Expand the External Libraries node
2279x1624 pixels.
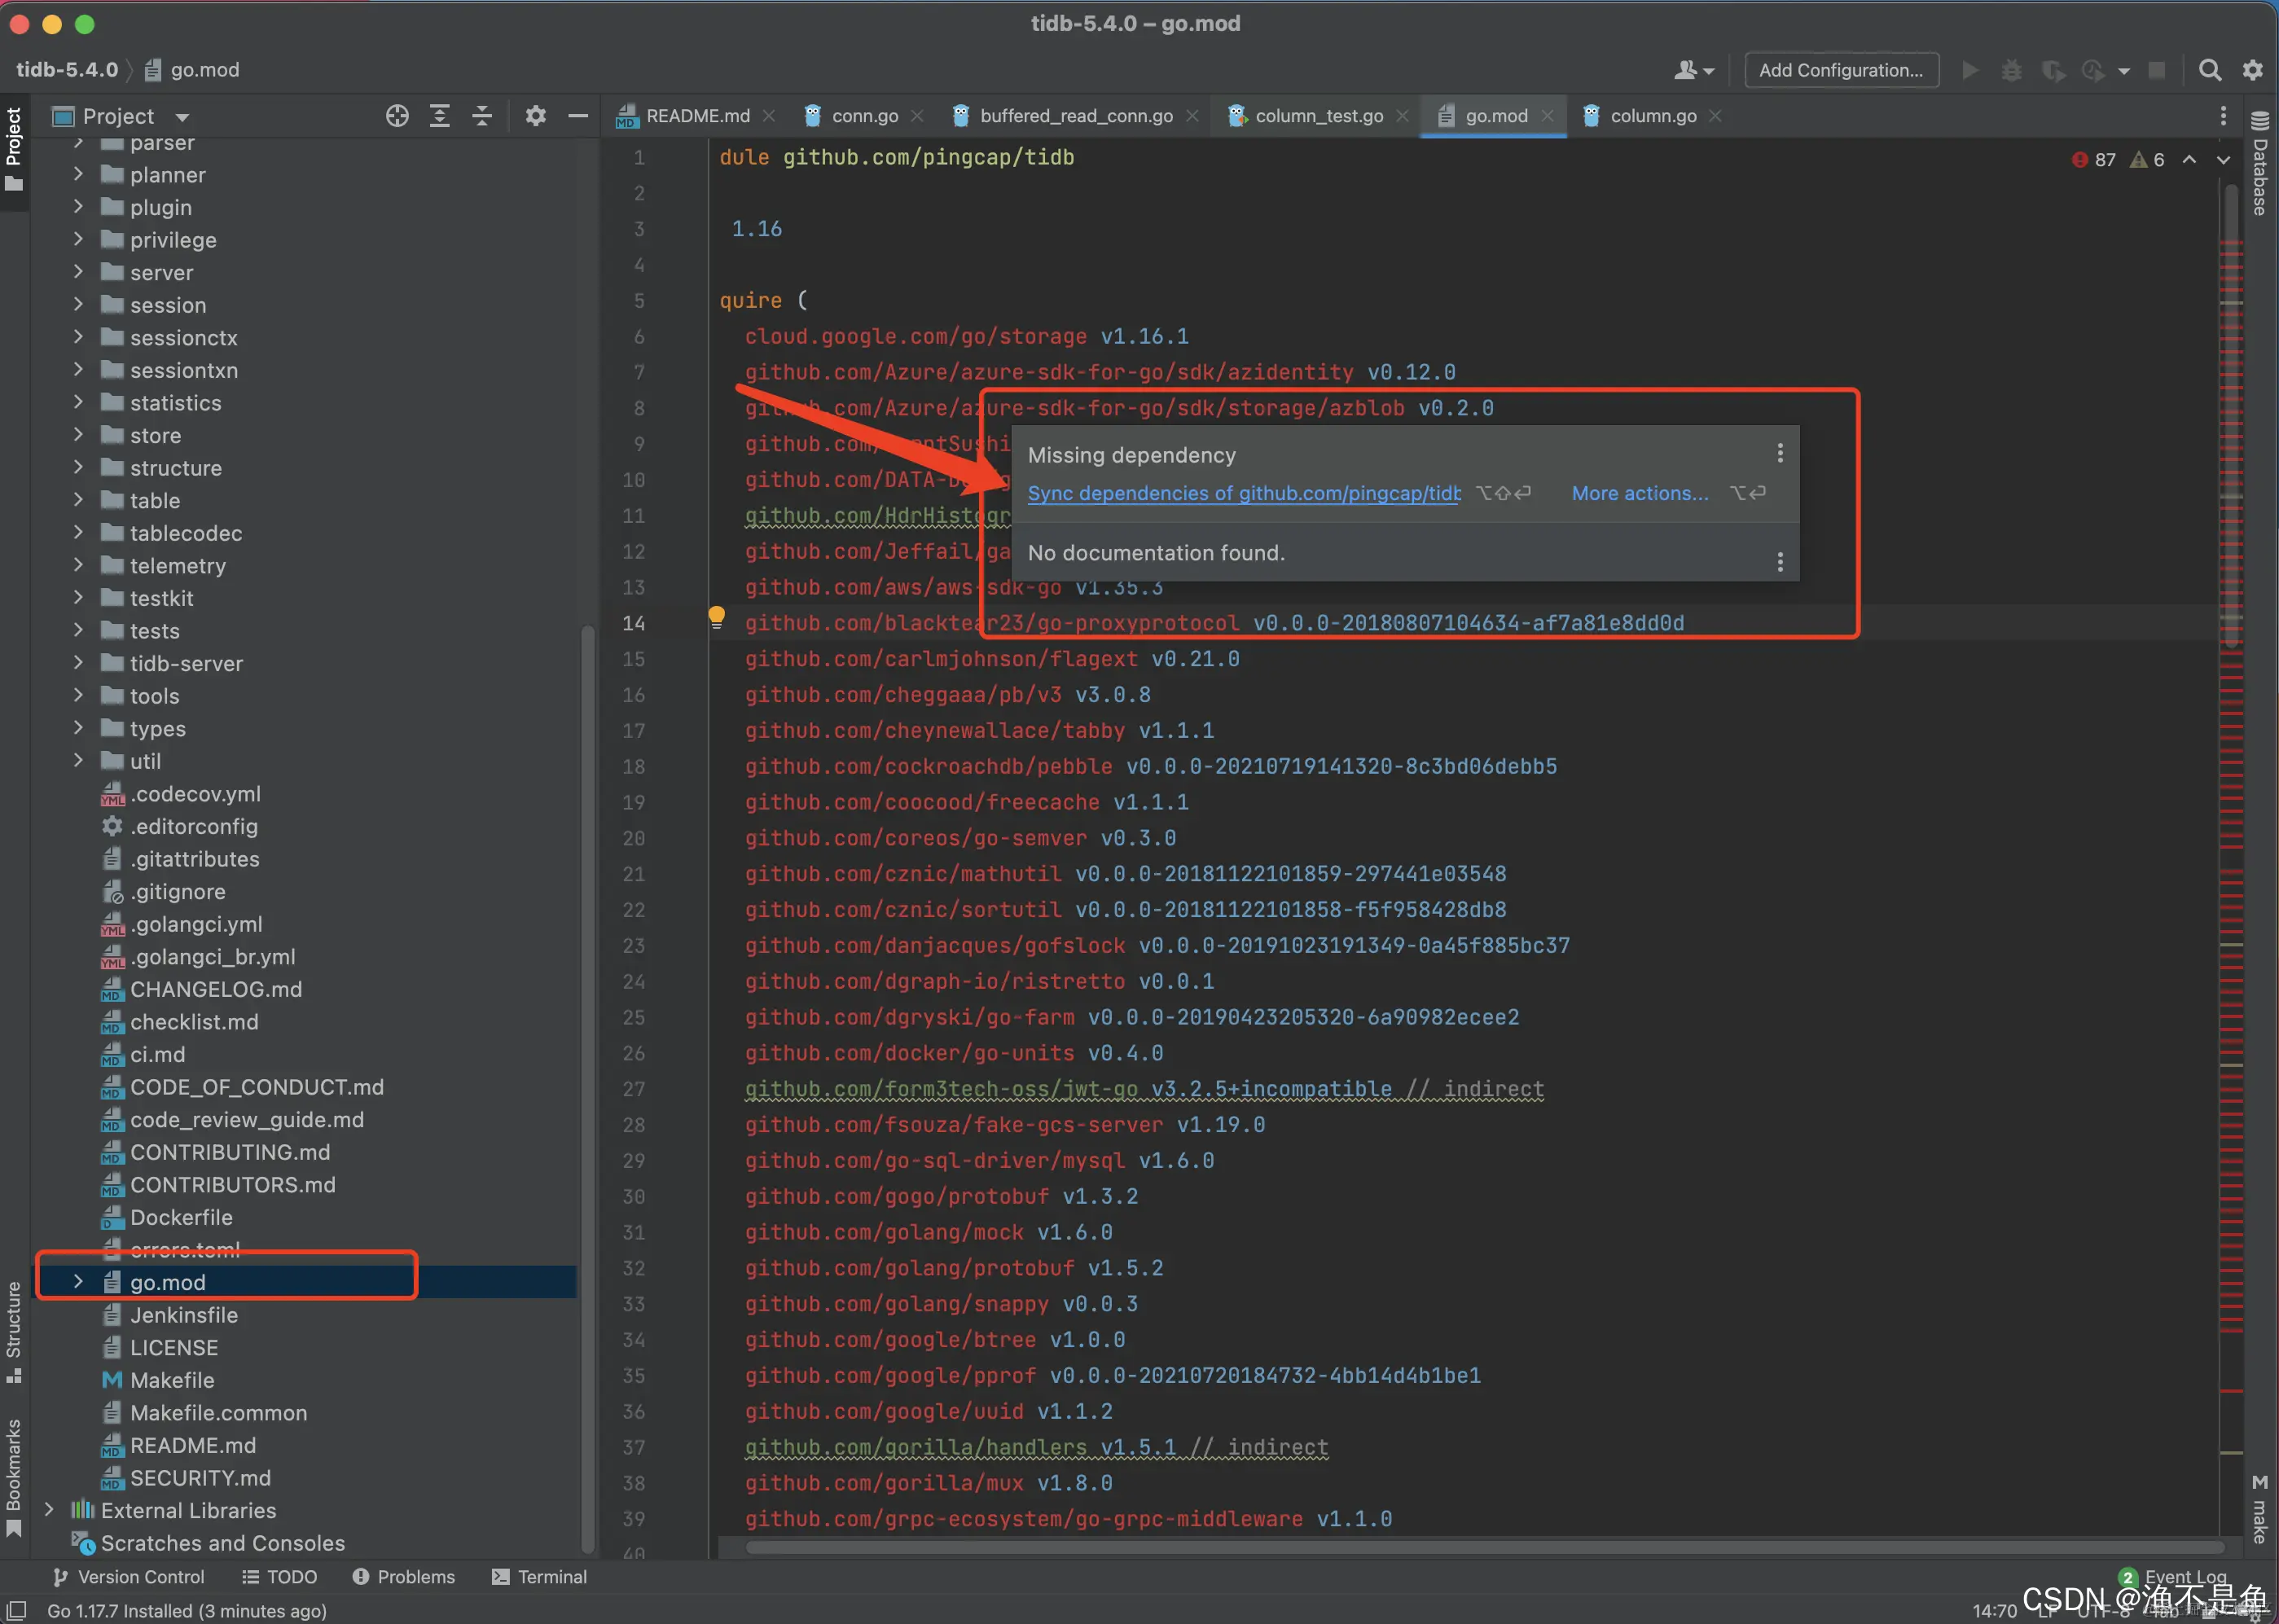coord(49,1509)
